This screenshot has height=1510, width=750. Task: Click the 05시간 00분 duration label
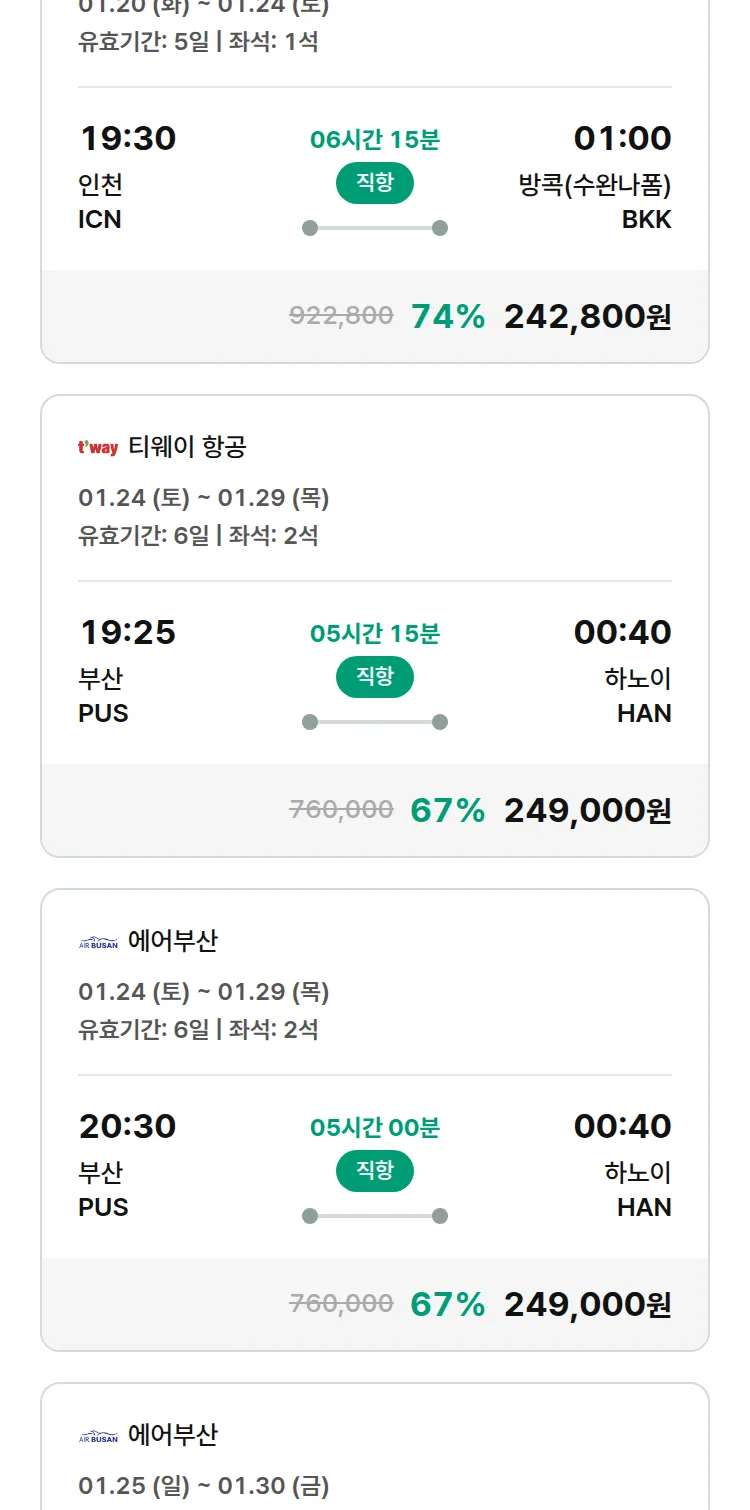374,1127
